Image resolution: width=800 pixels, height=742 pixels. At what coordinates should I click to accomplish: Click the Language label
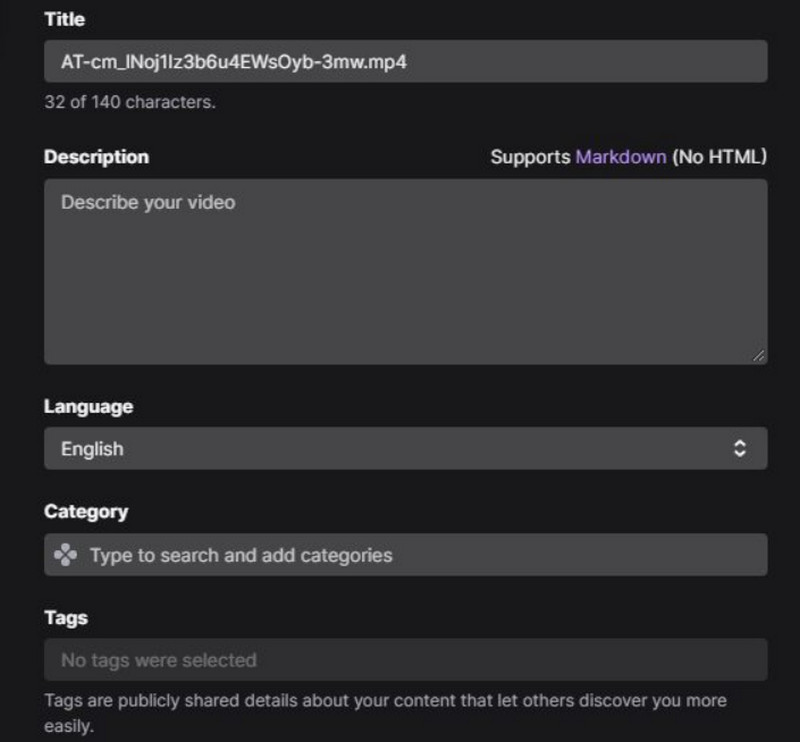pos(88,407)
